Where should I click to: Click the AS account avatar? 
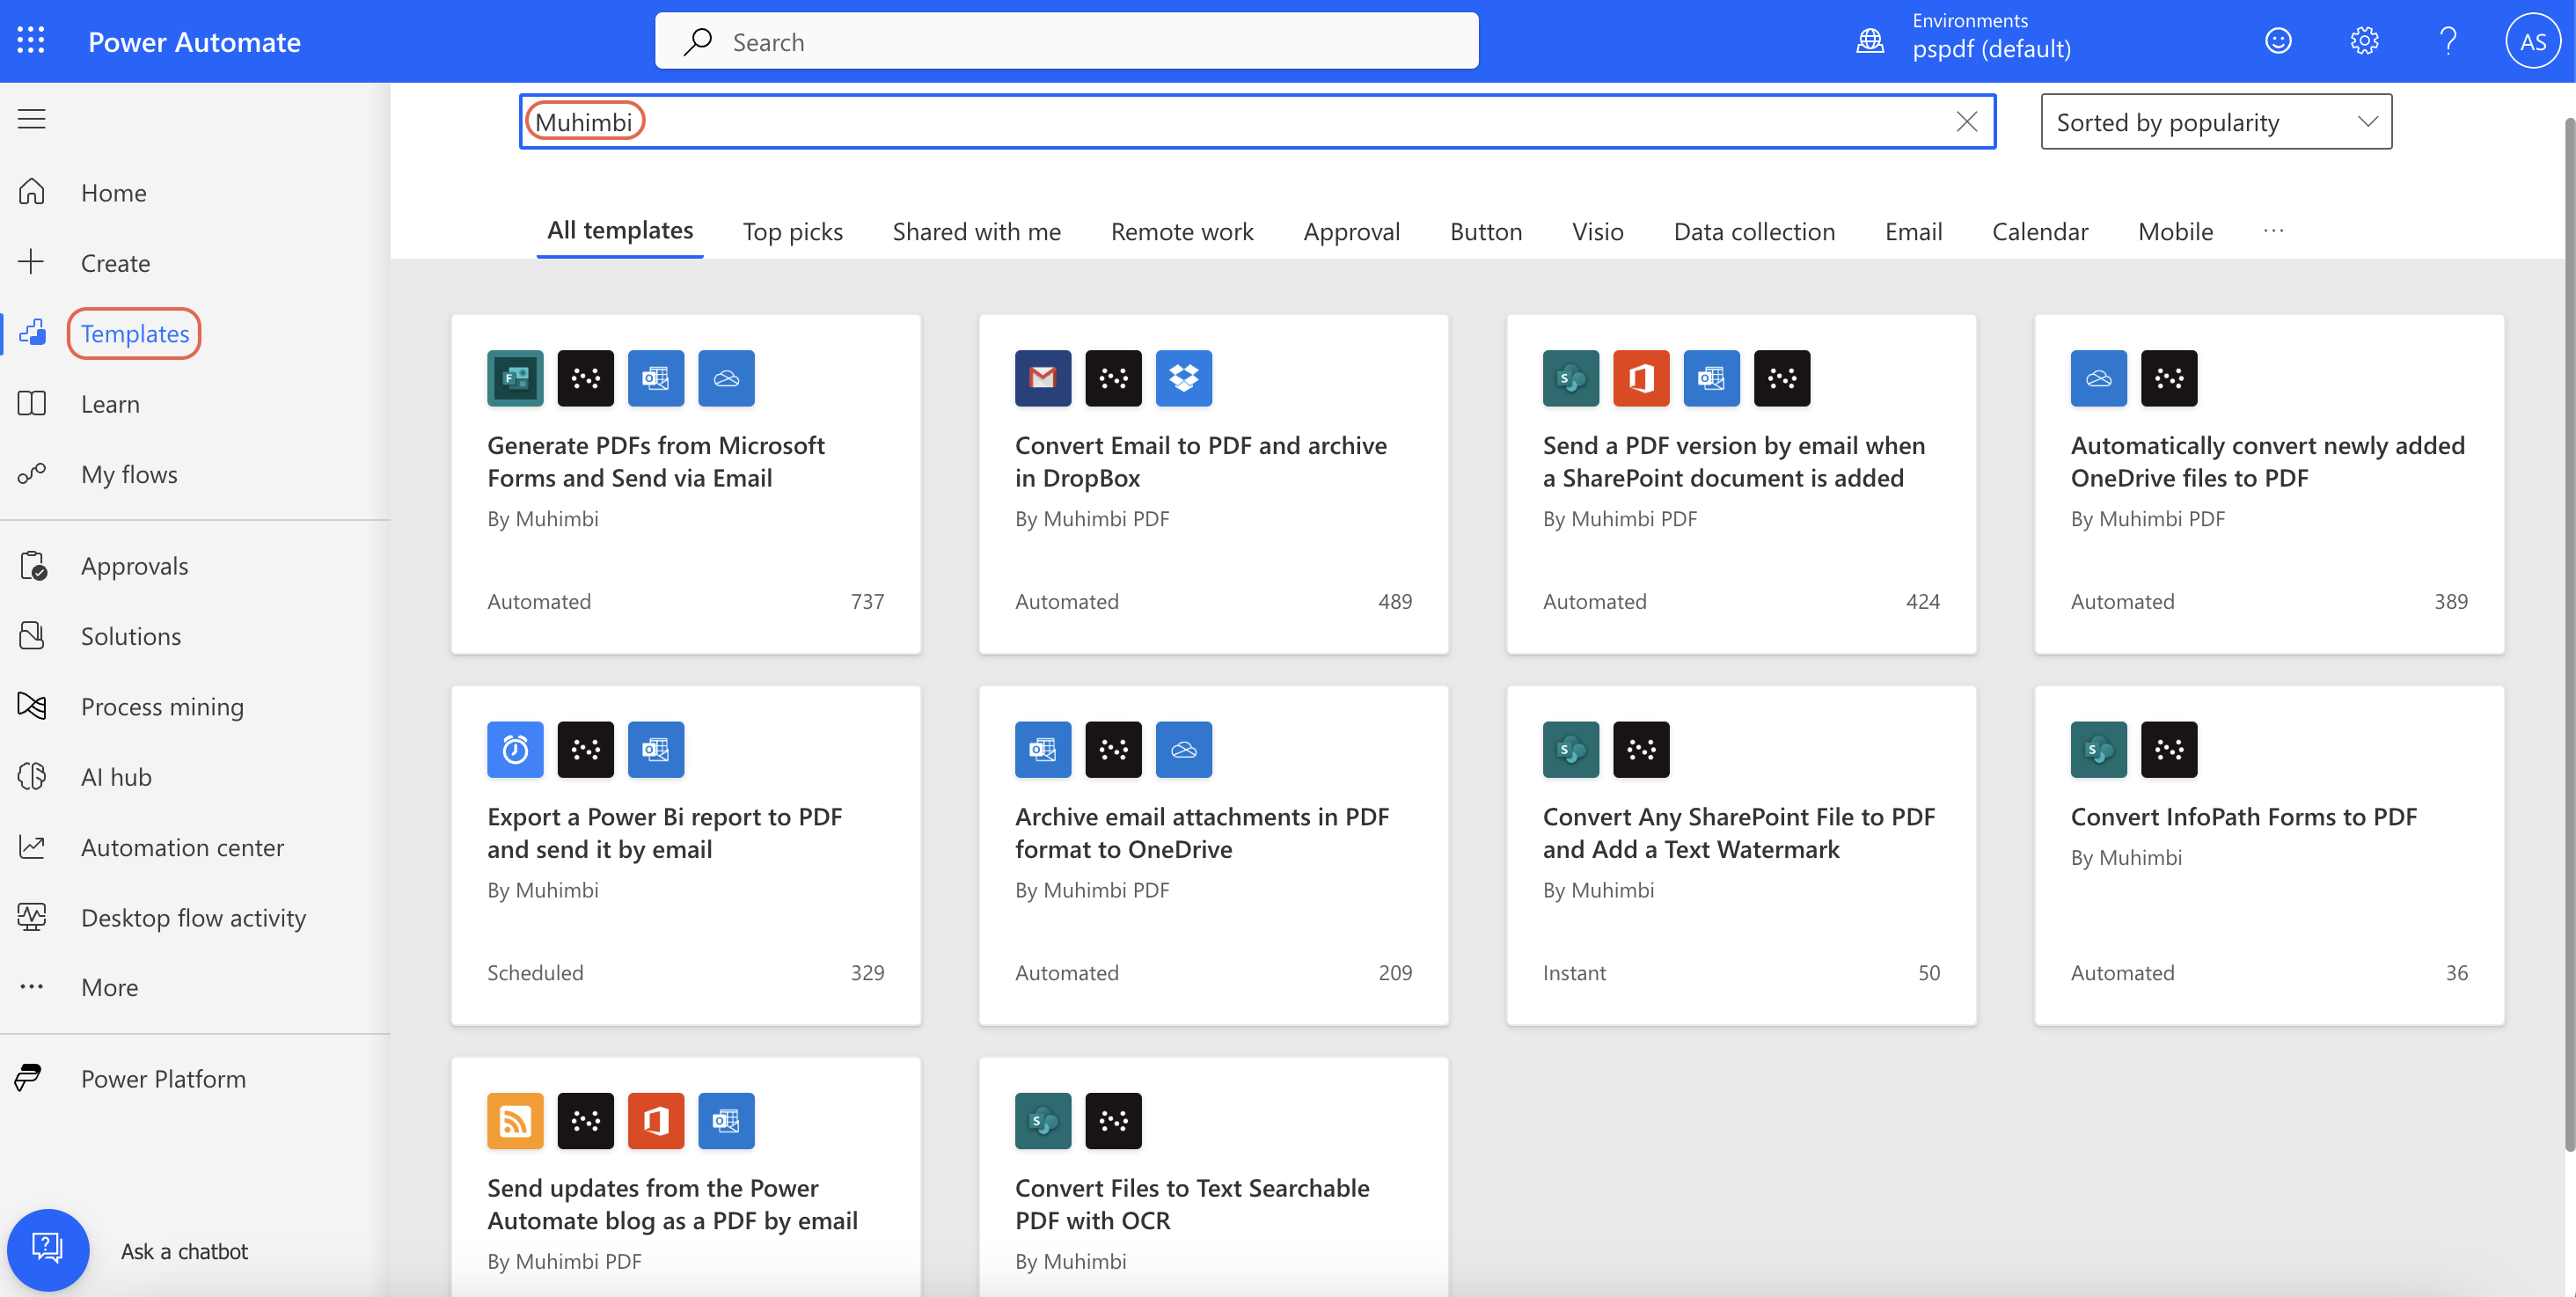pyautogui.click(x=2532, y=41)
